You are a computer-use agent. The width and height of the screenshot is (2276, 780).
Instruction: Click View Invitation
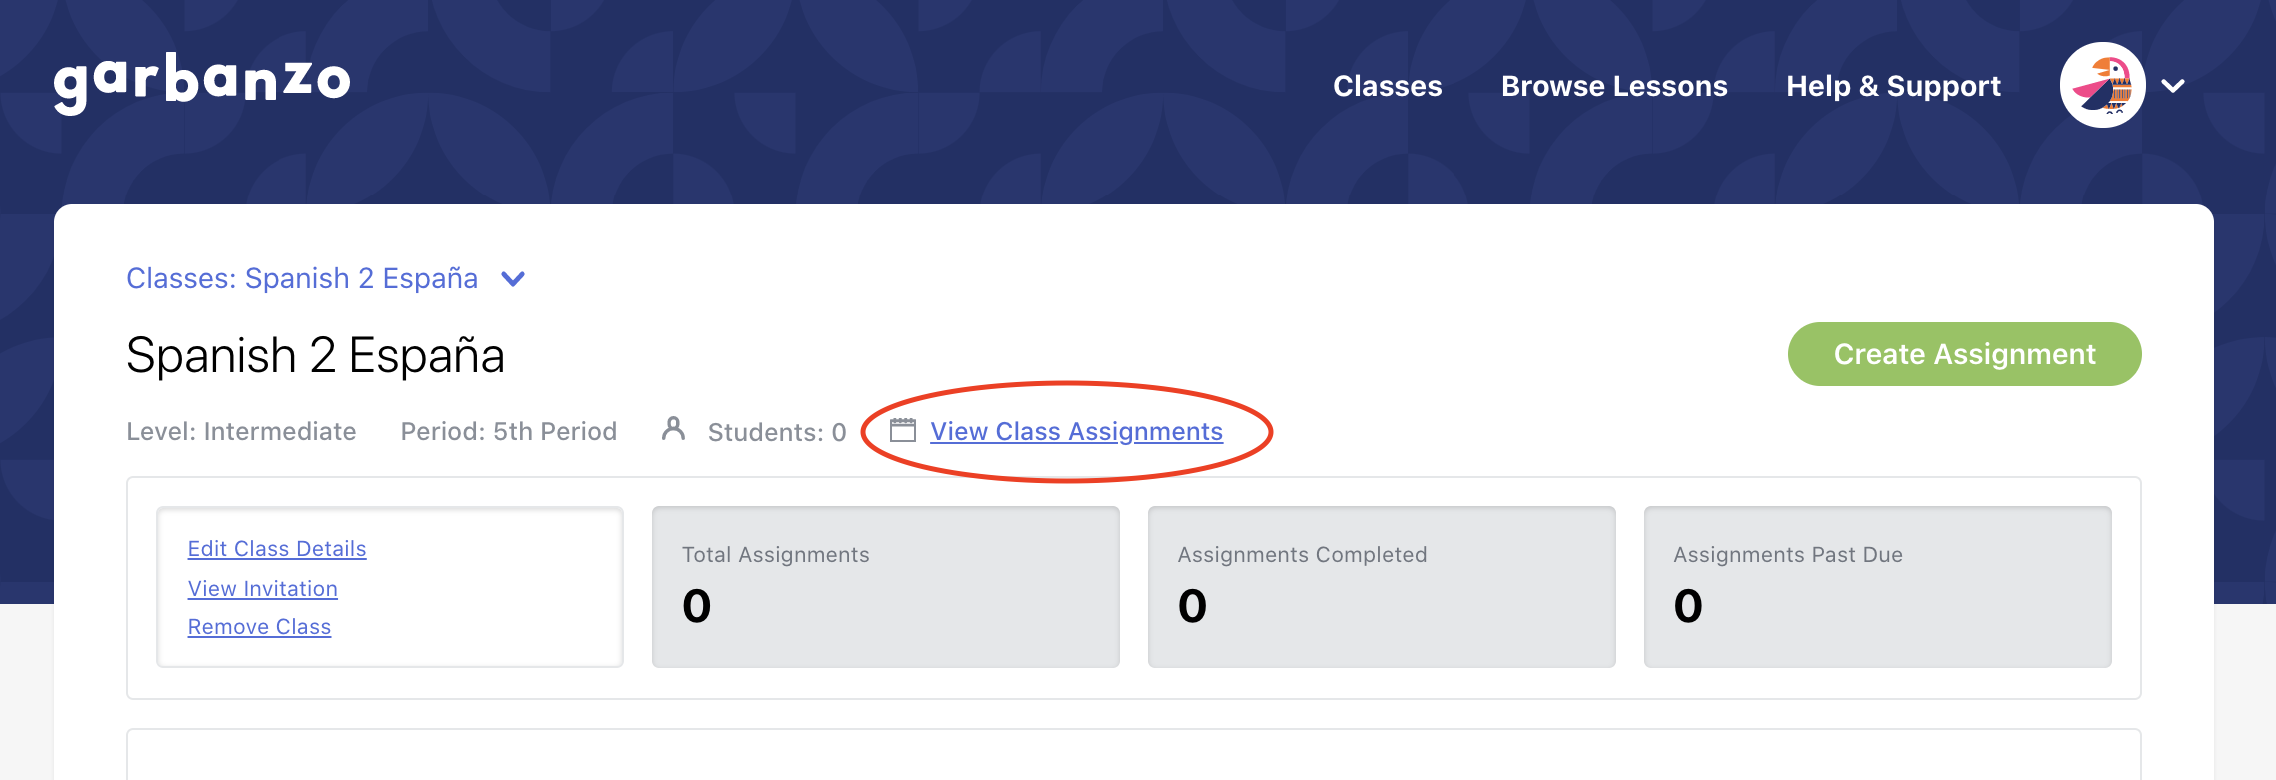pyautogui.click(x=263, y=588)
